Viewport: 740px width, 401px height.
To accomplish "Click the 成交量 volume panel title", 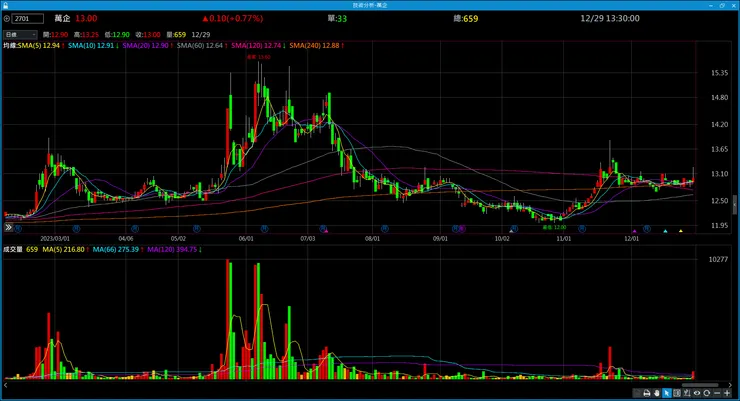I will (13, 250).
